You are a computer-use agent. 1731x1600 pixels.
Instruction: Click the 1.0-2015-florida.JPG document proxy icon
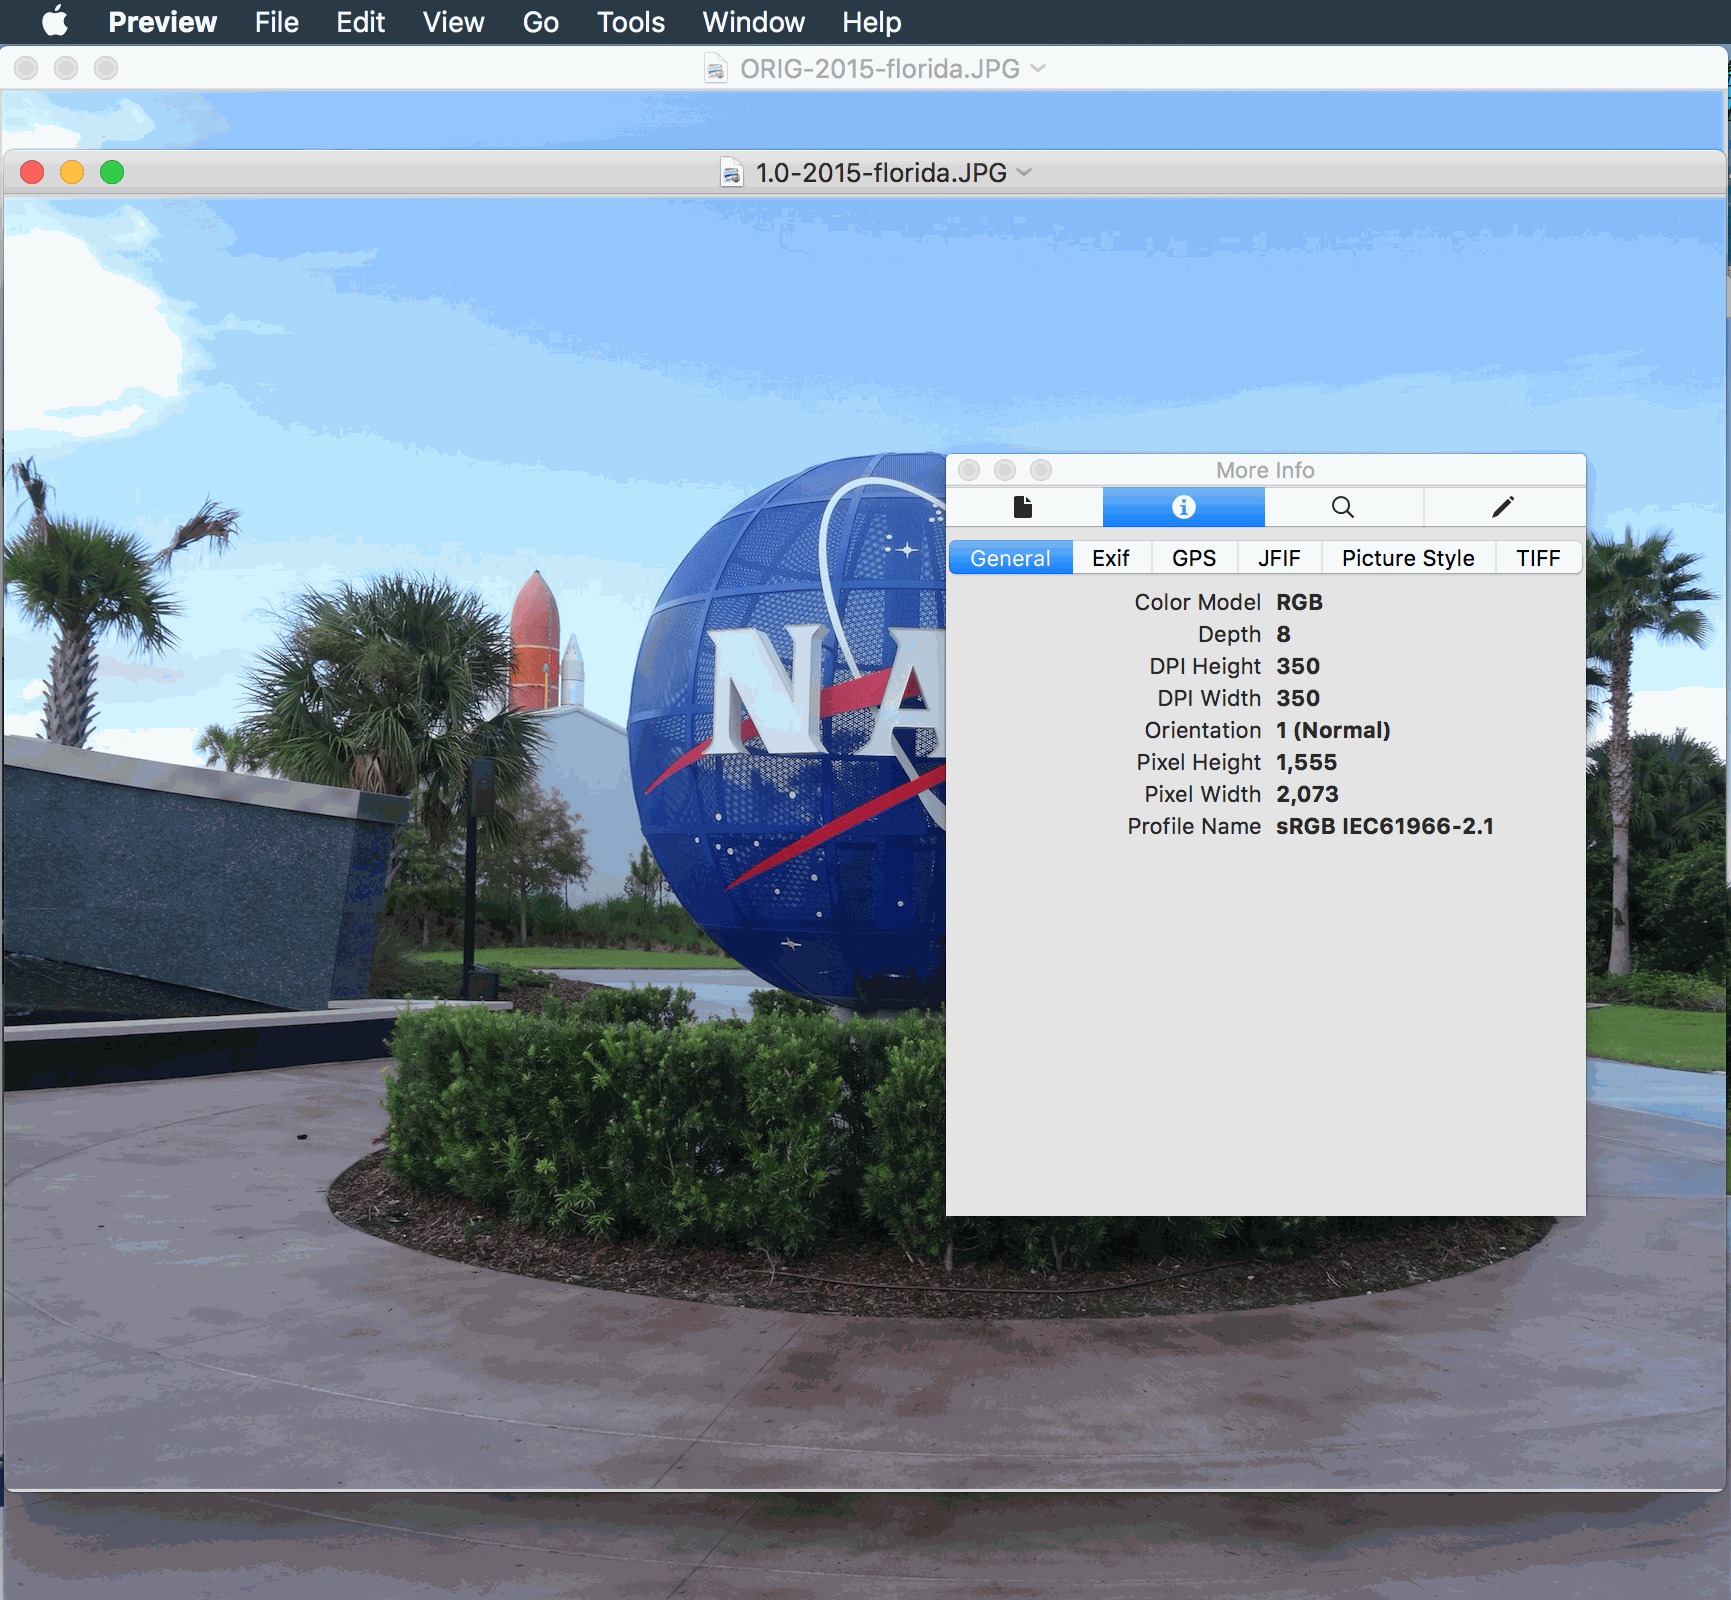[732, 173]
